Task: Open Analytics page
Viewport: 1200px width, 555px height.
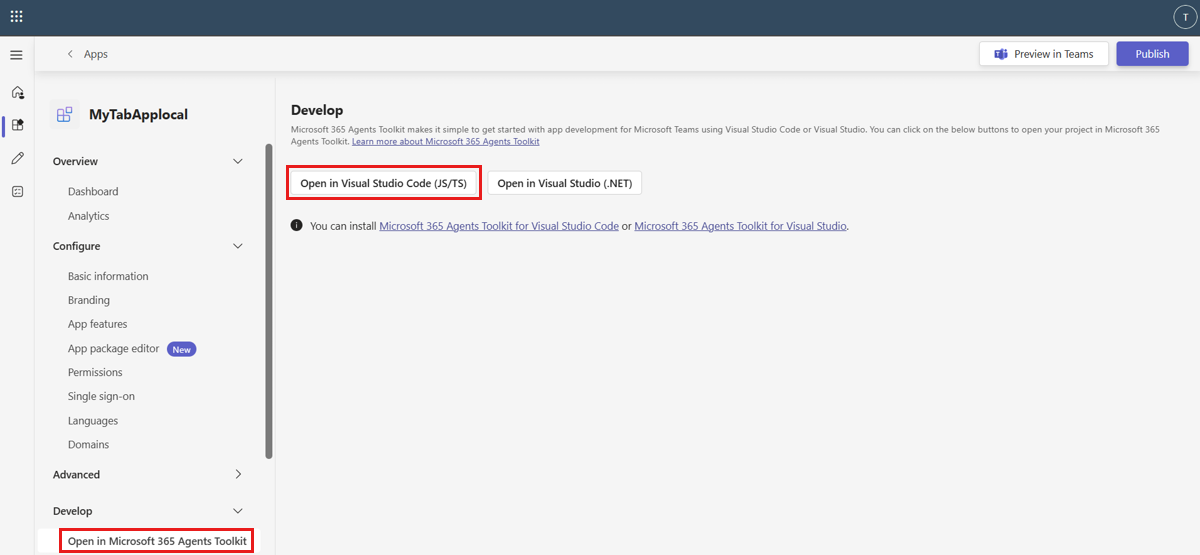Action: pyautogui.click(x=89, y=216)
